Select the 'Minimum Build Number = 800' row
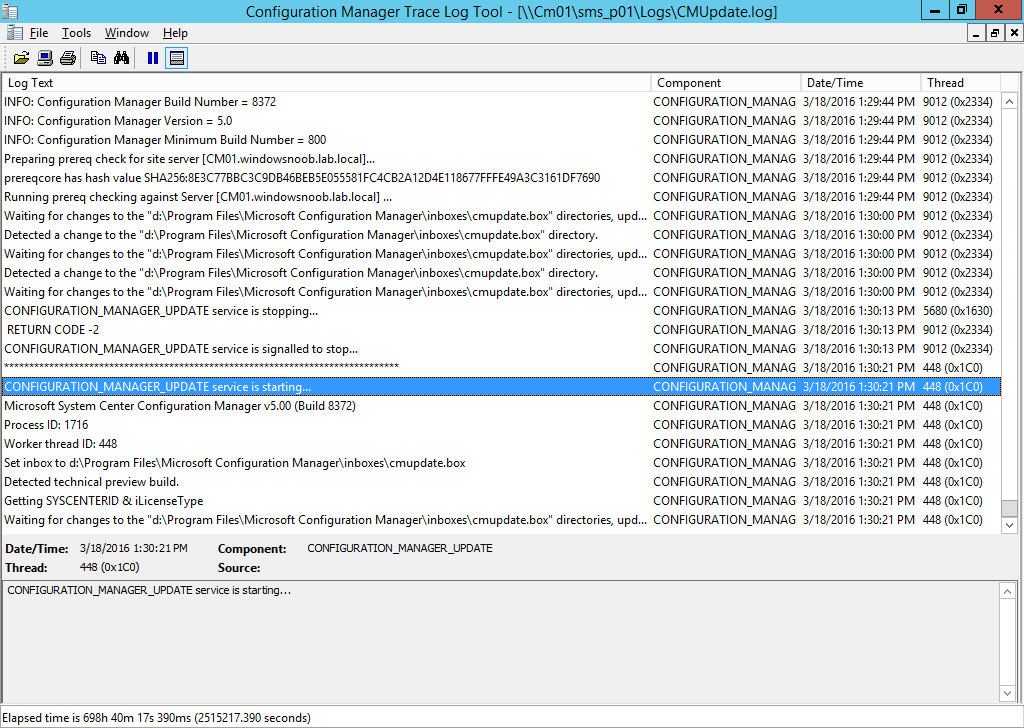The width and height of the screenshot is (1024, 728). tap(501, 140)
